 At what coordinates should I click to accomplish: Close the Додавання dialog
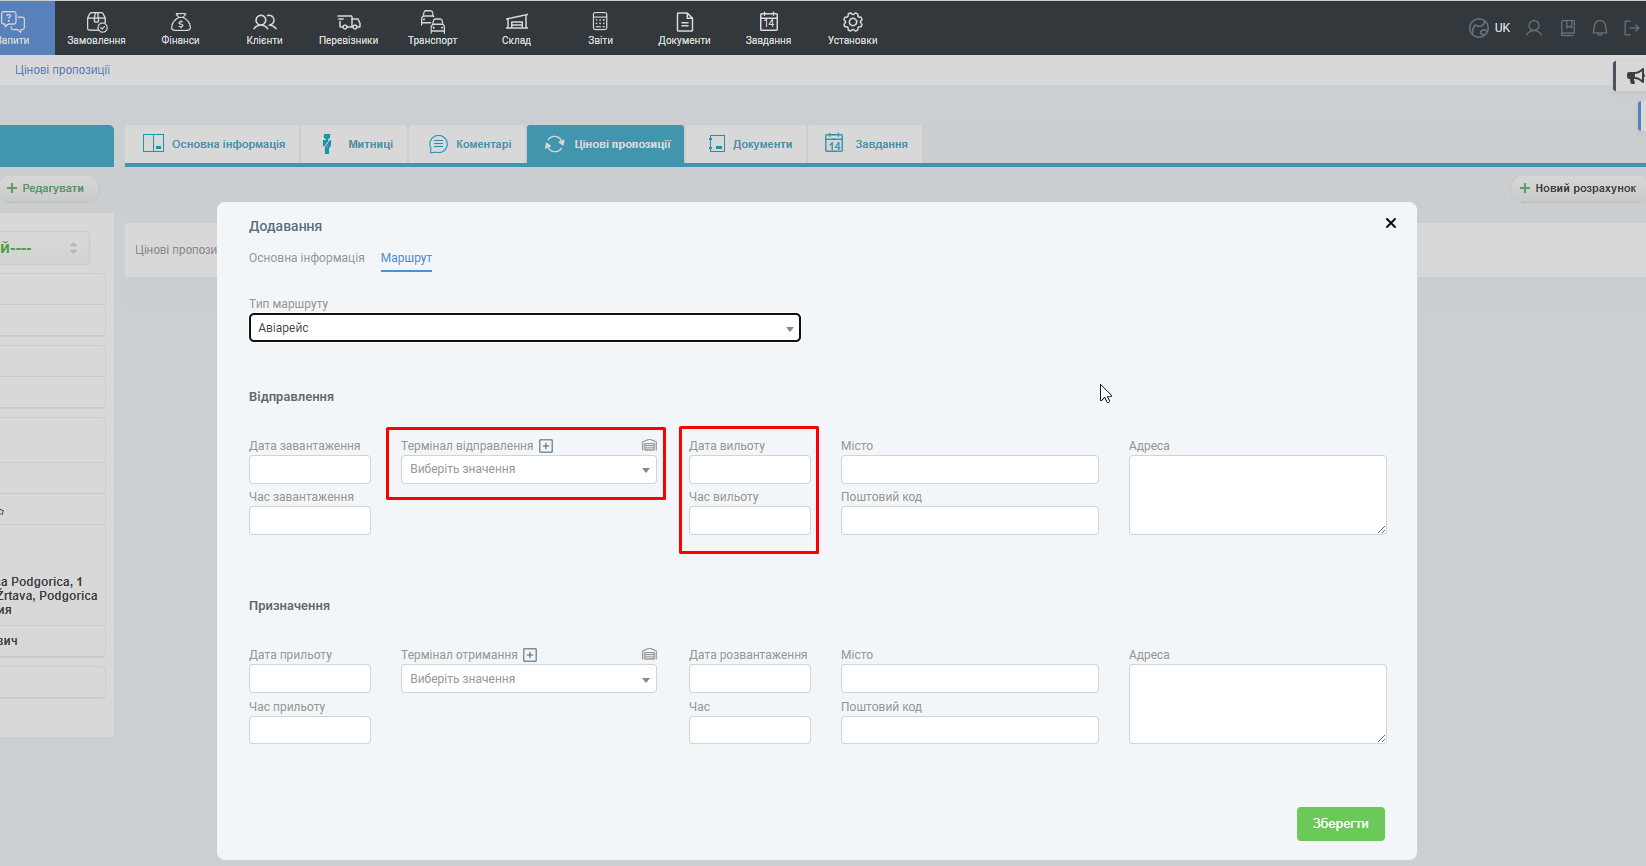pyautogui.click(x=1390, y=223)
